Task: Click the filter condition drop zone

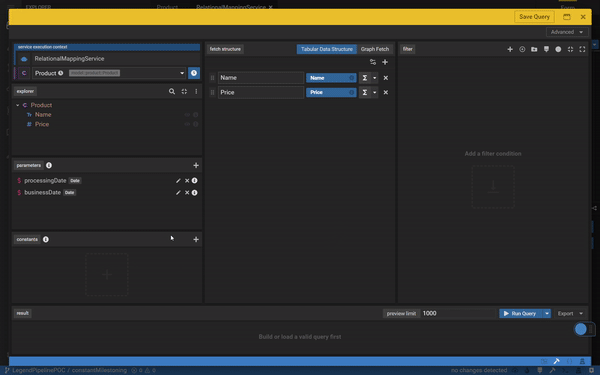Action: click(493, 187)
